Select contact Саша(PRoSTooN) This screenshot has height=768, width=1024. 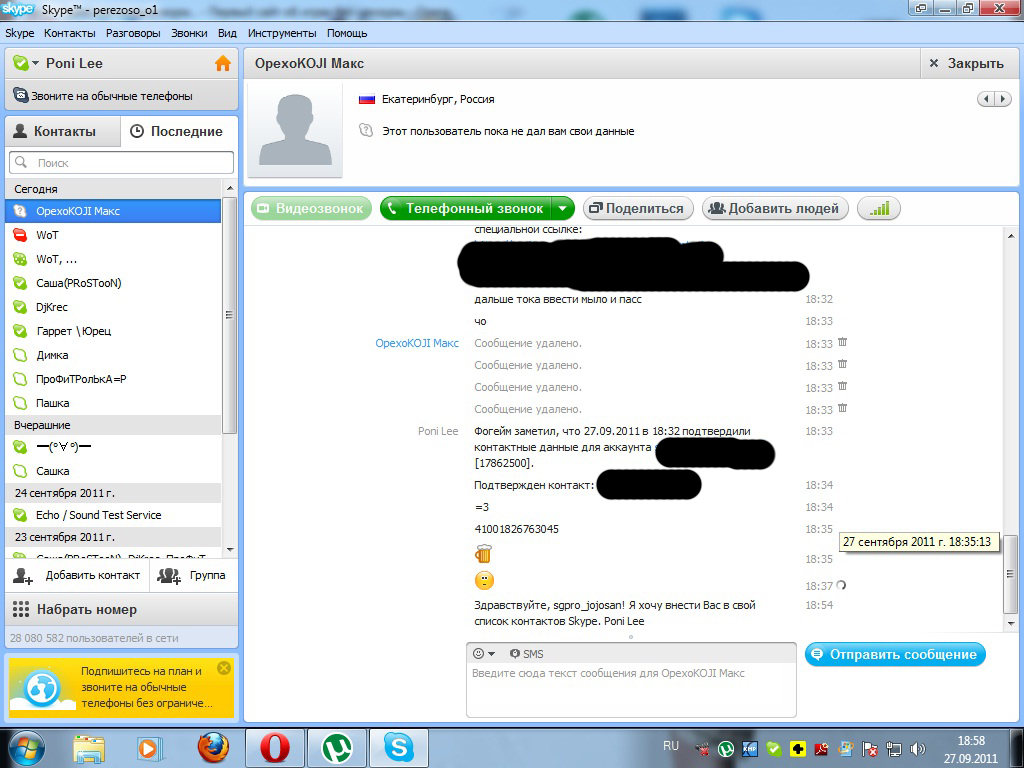[113, 283]
